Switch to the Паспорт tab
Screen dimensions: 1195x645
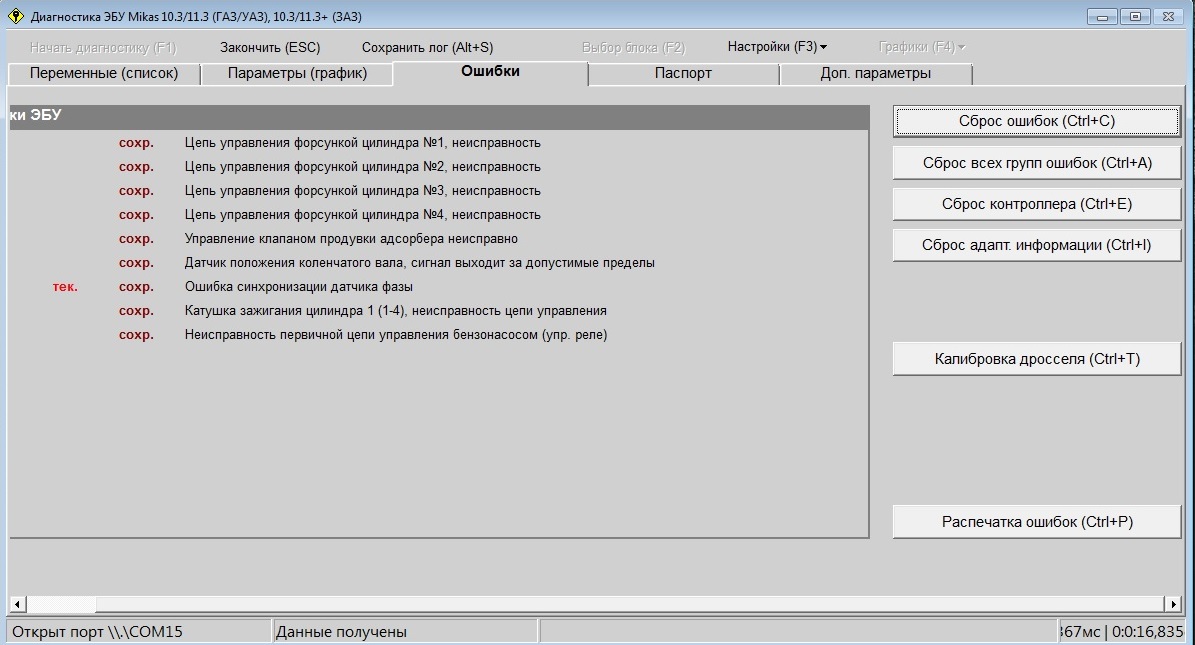click(x=683, y=74)
